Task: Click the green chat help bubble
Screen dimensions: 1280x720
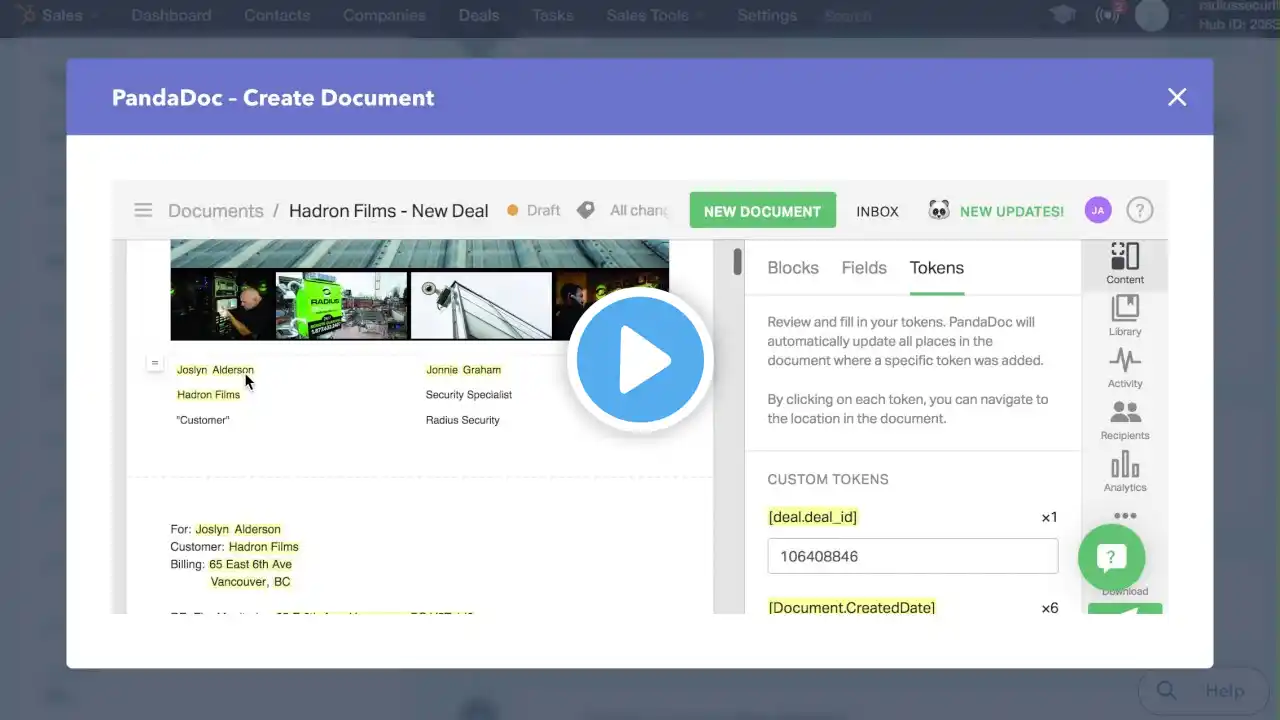Action: click(1111, 557)
